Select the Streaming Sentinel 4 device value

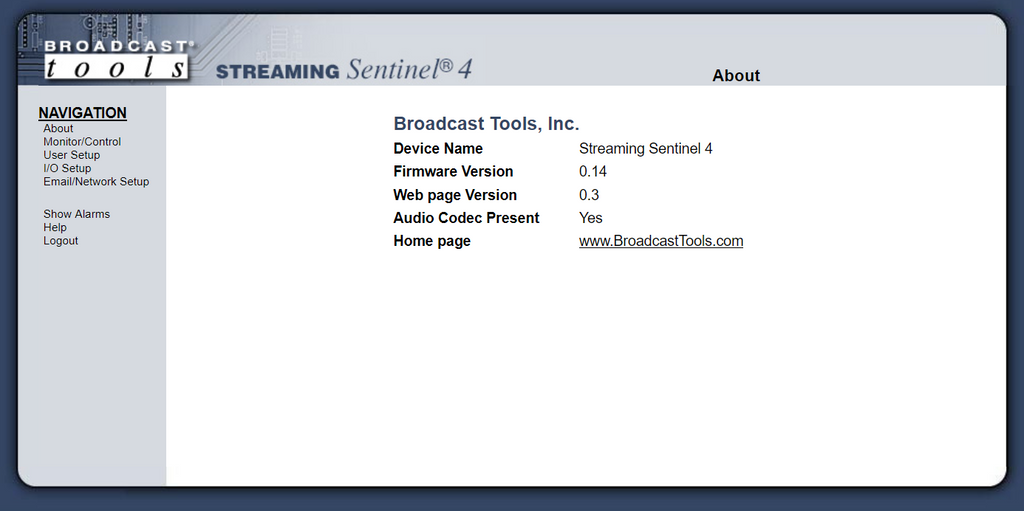[x=646, y=149]
